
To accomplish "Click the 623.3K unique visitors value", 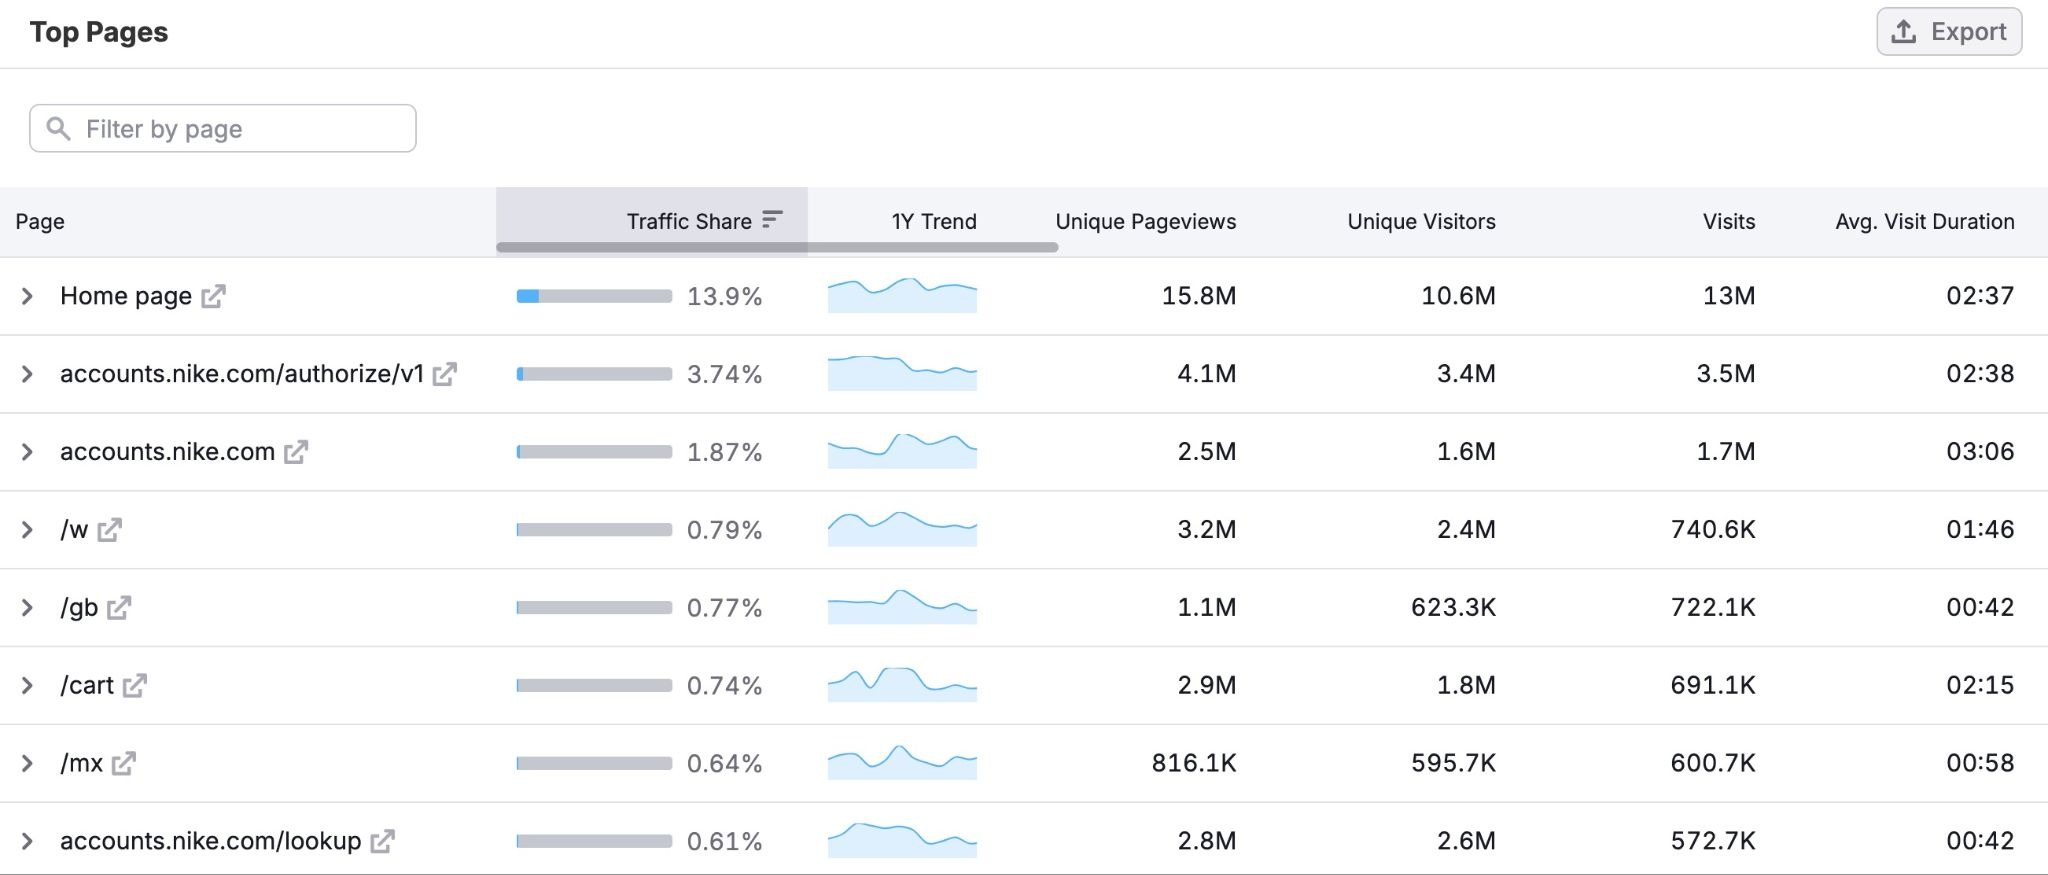I will click(1453, 608).
